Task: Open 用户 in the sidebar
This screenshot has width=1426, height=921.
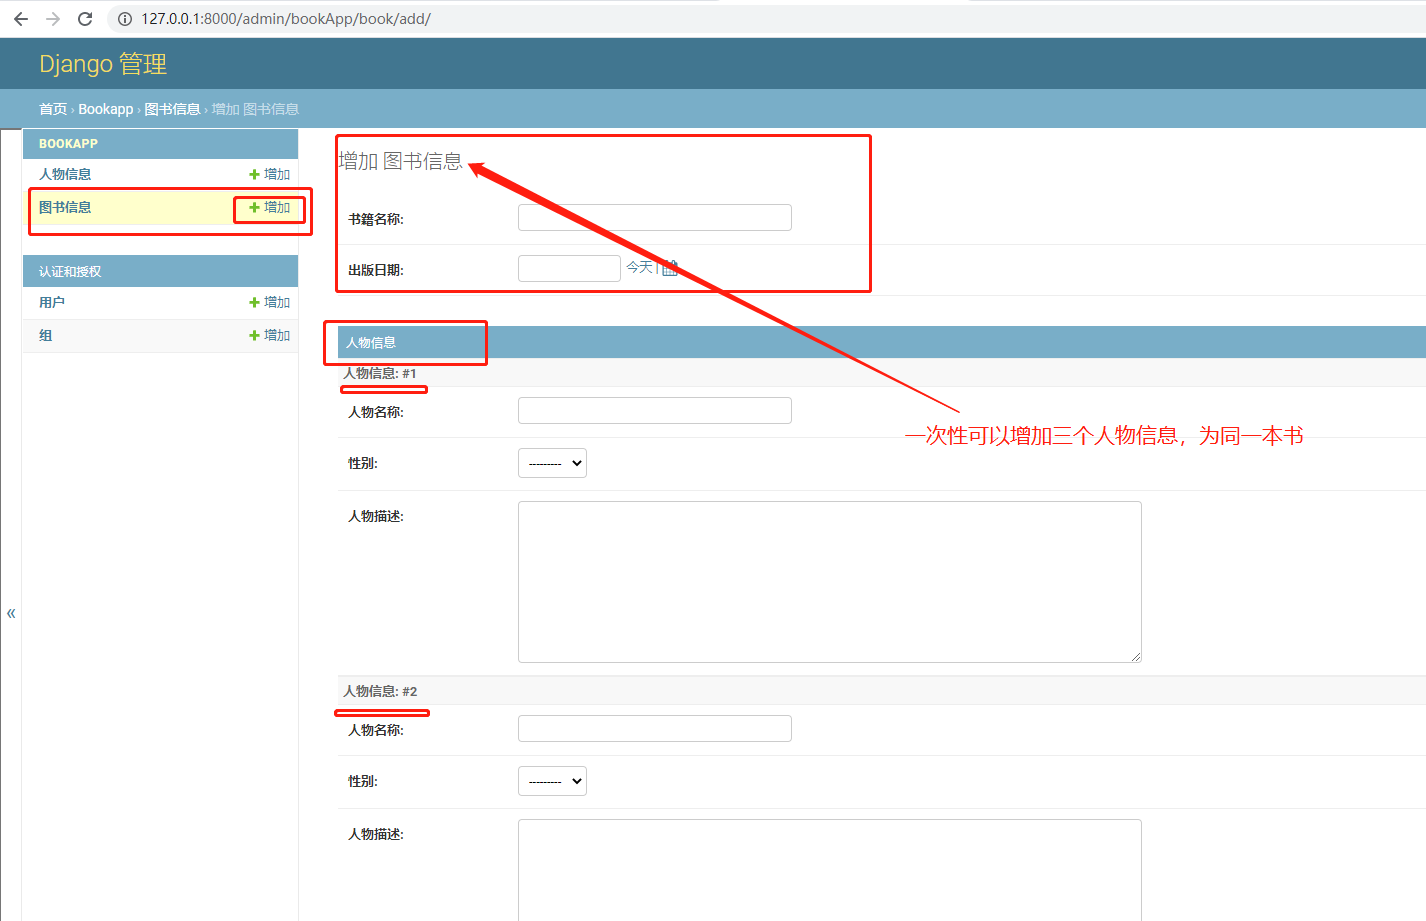Action: tap(52, 302)
